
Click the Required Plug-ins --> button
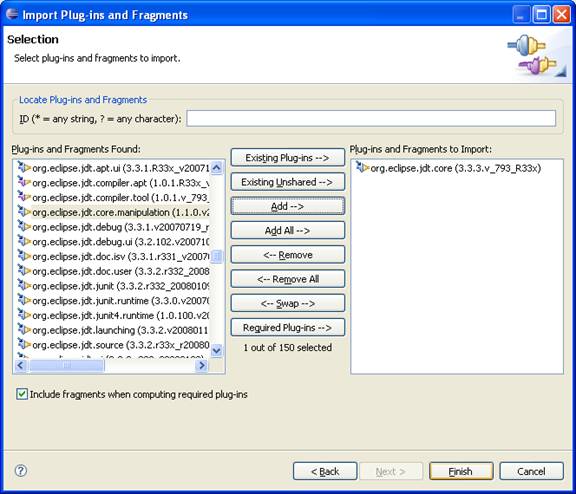click(x=288, y=327)
